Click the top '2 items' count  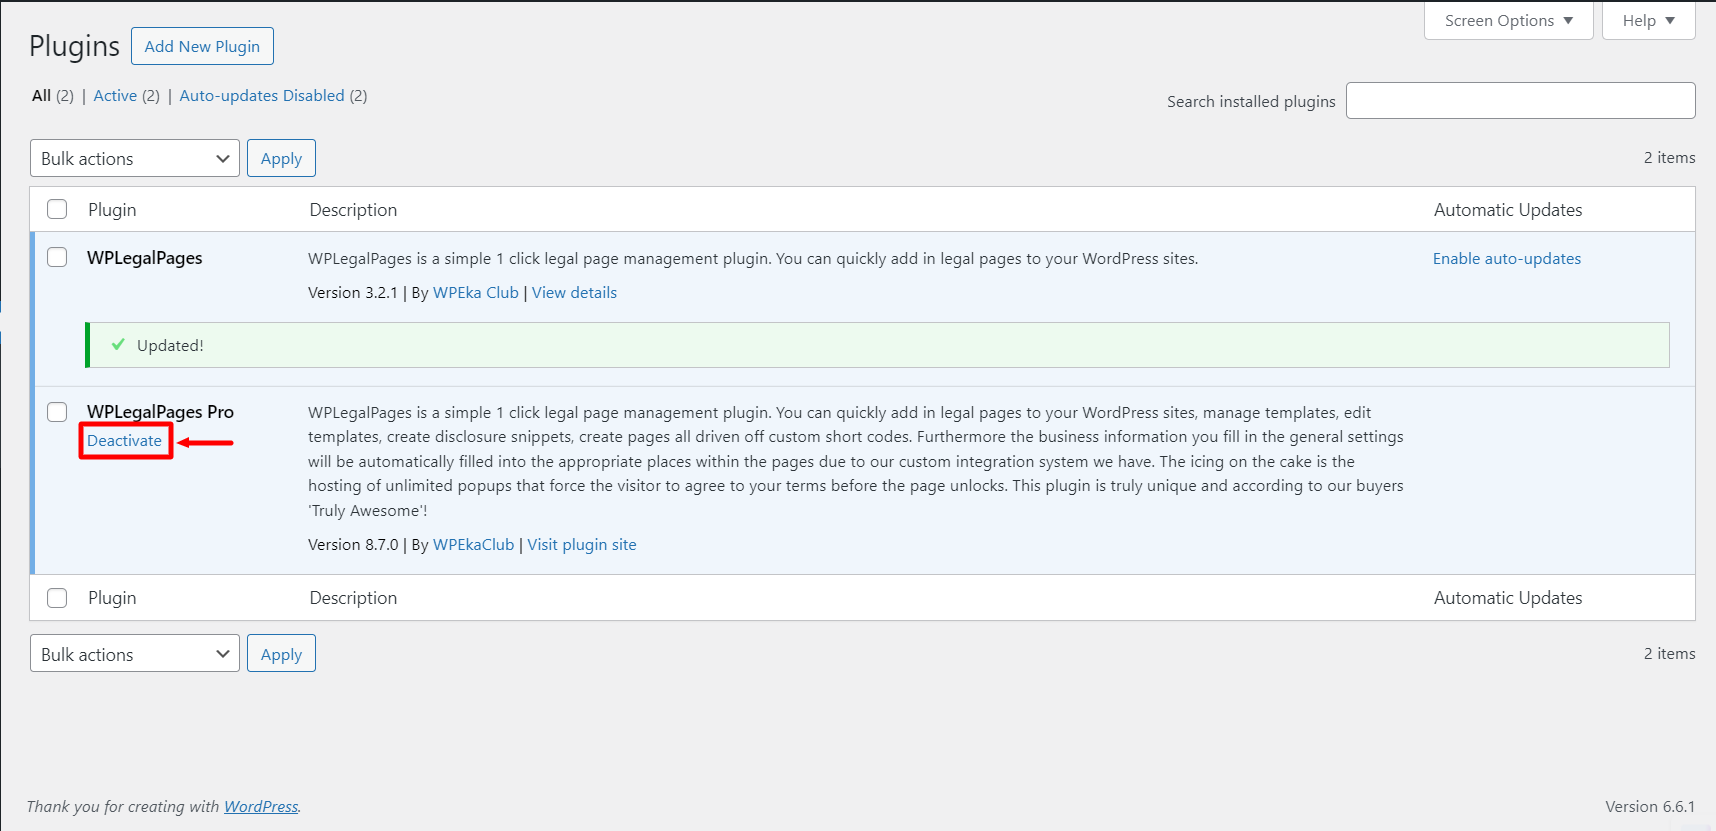[x=1669, y=158]
